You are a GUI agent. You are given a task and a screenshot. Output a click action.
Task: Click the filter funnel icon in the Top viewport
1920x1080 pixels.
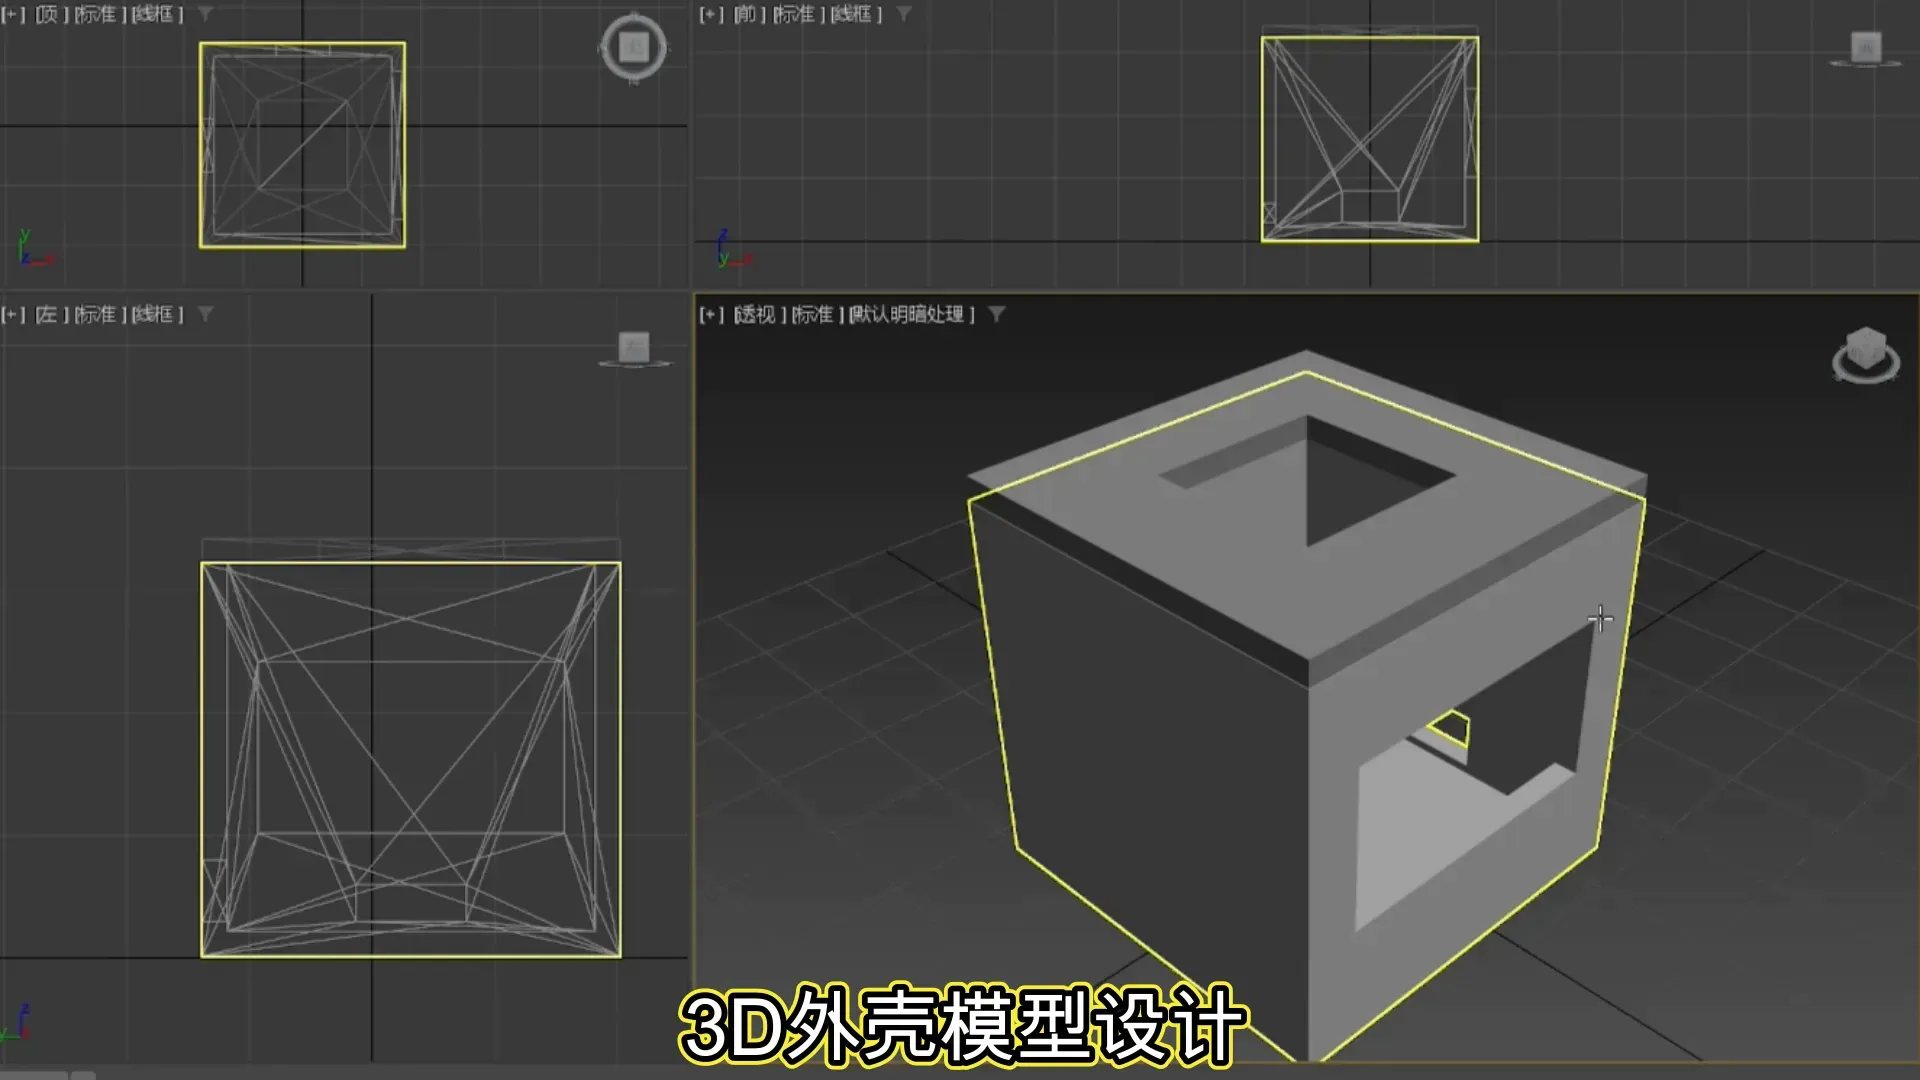(x=205, y=14)
